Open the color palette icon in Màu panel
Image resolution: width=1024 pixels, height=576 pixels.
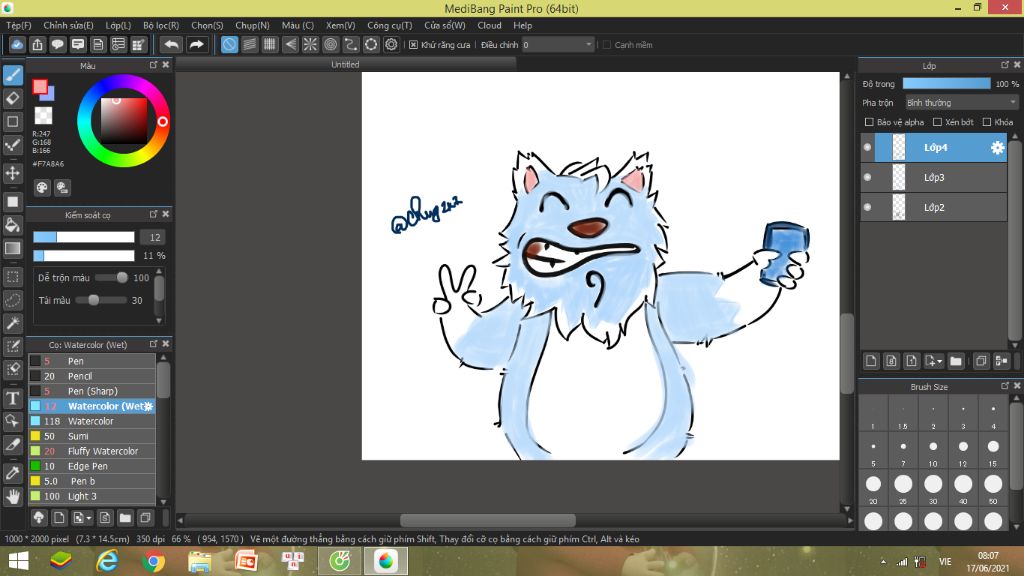coord(42,188)
